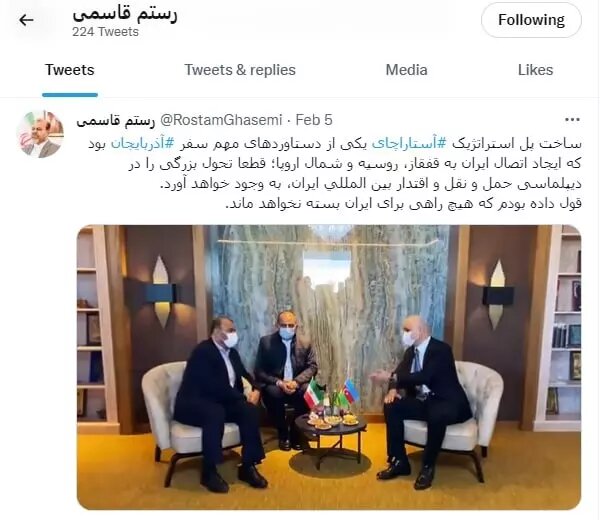This screenshot has height=520, width=600.
Task: Click the tweet body text to open it
Action: [335, 173]
